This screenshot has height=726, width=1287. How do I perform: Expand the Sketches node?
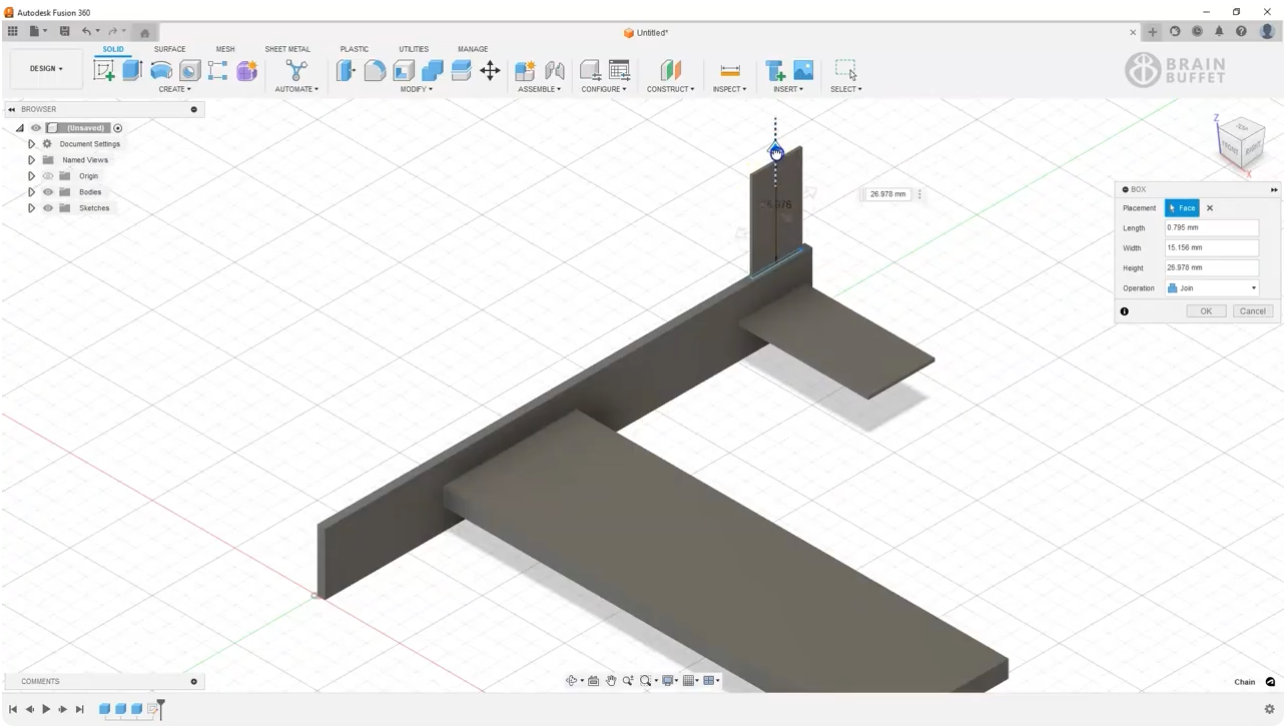click(x=31, y=208)
